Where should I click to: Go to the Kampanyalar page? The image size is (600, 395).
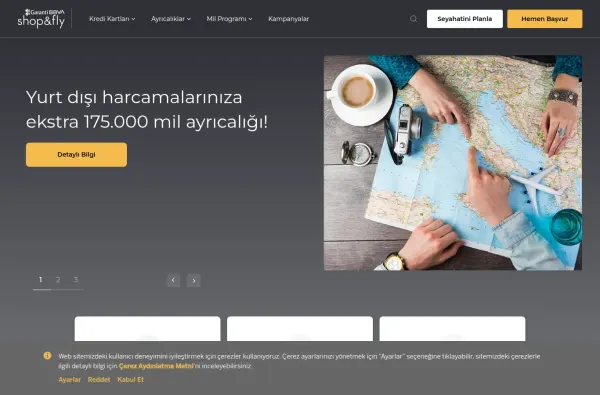pyautogui.click(x=289, y=19)
